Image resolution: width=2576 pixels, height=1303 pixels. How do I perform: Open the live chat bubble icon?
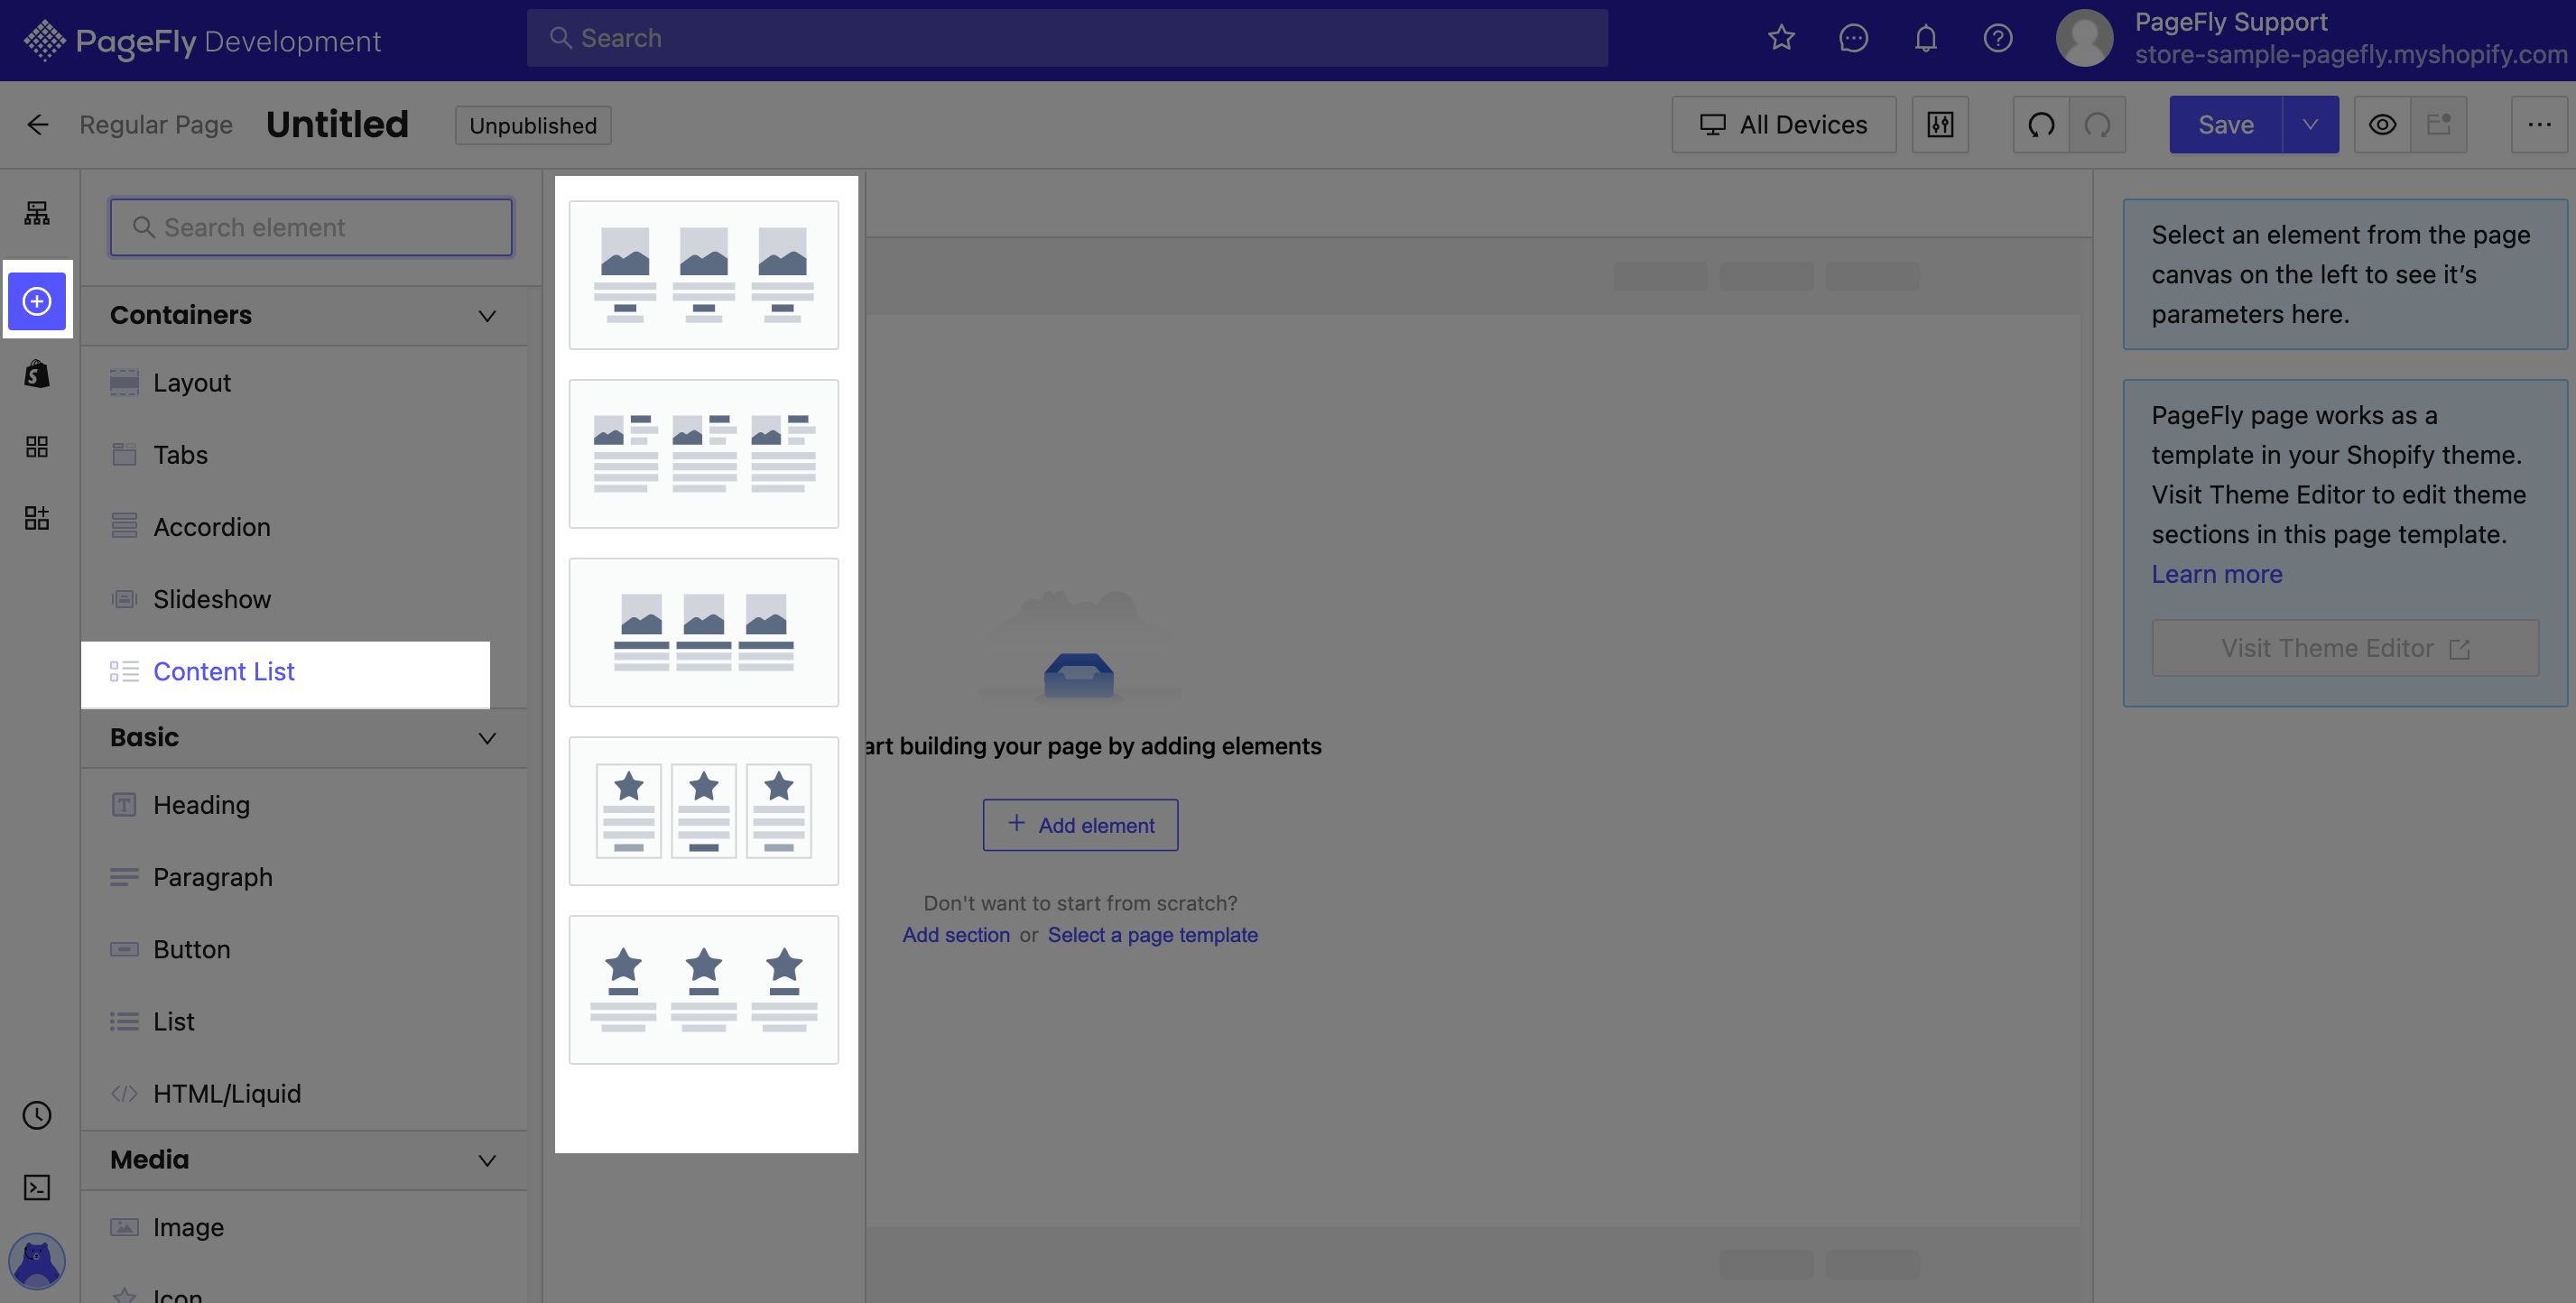[1853, 38]
